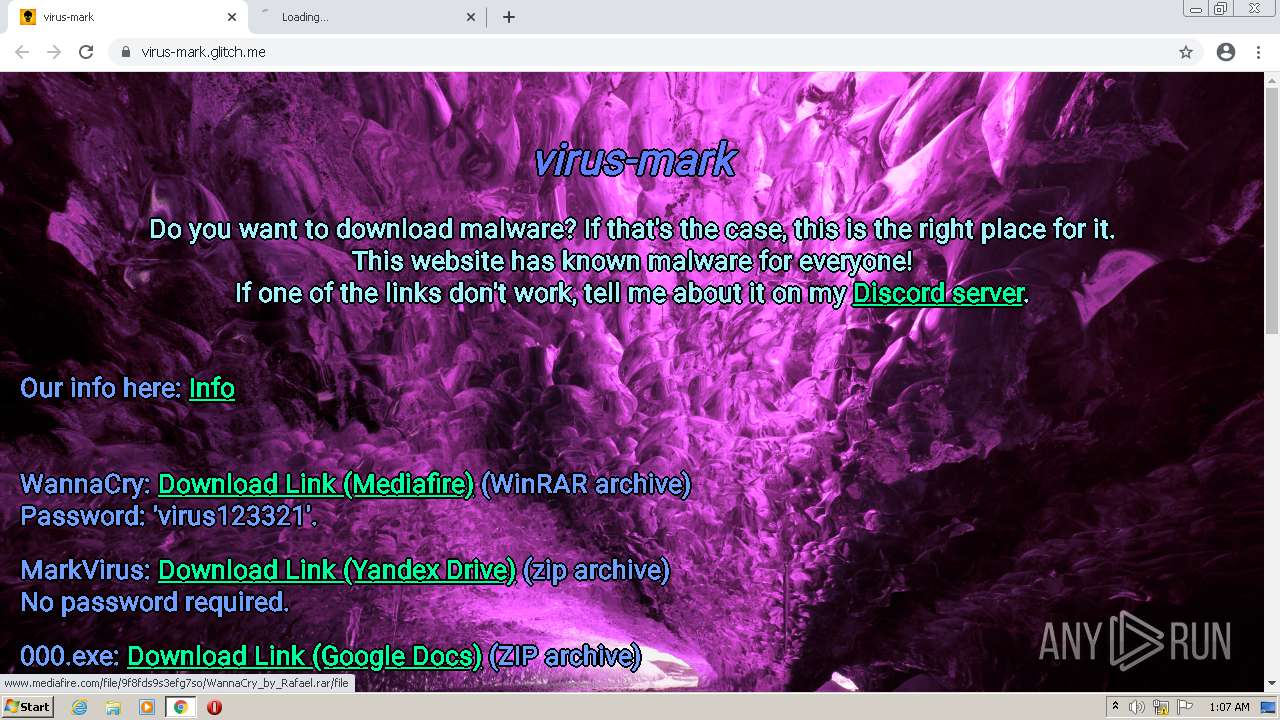This screenshot has width=1280, height=720.
Task: Open the Info link
Action: [212, 388]
